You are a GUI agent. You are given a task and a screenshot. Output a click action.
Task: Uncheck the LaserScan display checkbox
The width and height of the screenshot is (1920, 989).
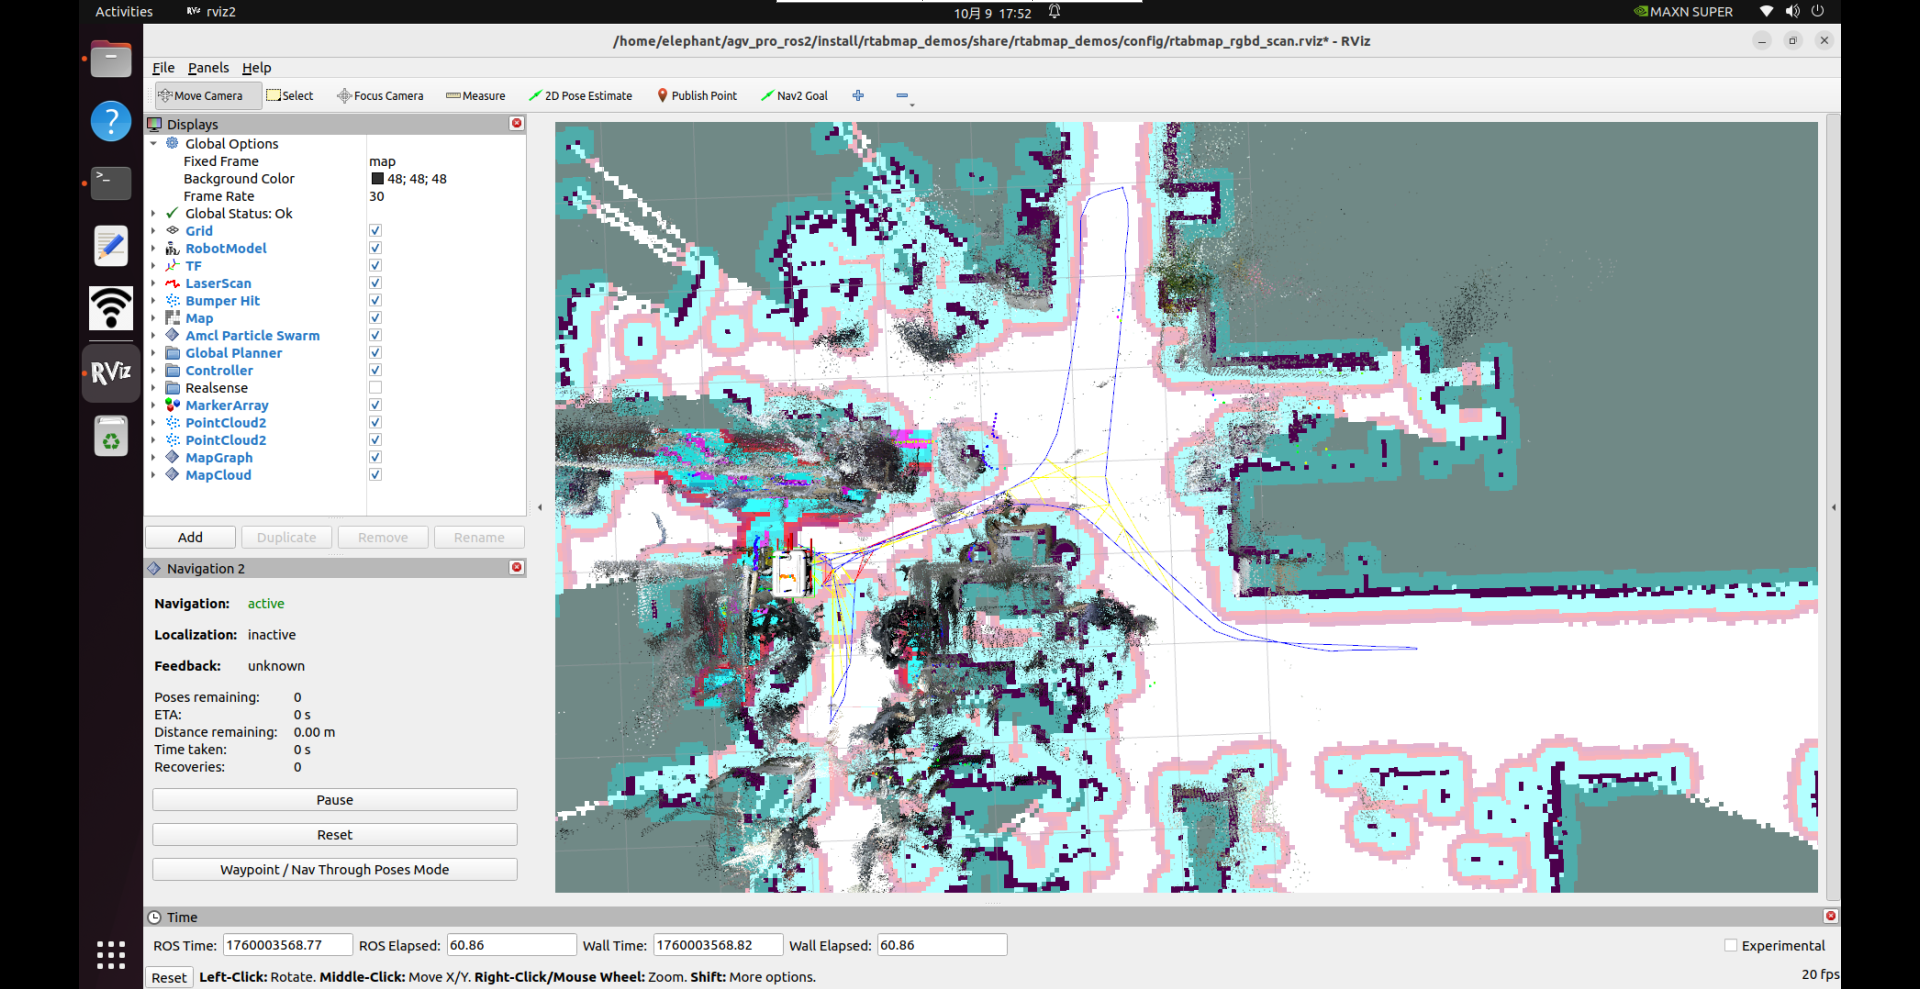(375, 283)
